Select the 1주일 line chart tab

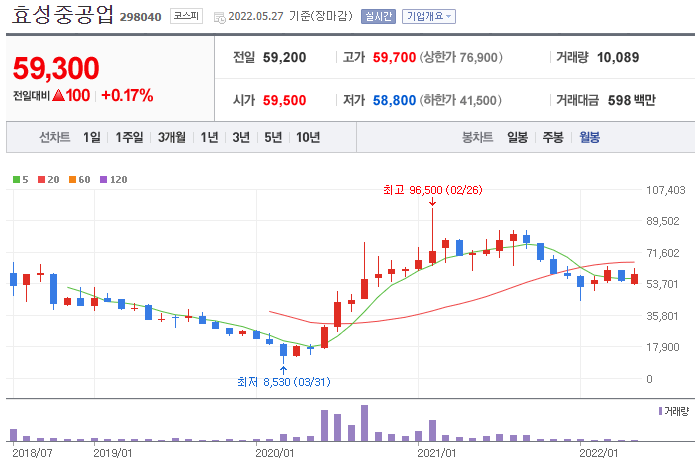click(129, 137)
